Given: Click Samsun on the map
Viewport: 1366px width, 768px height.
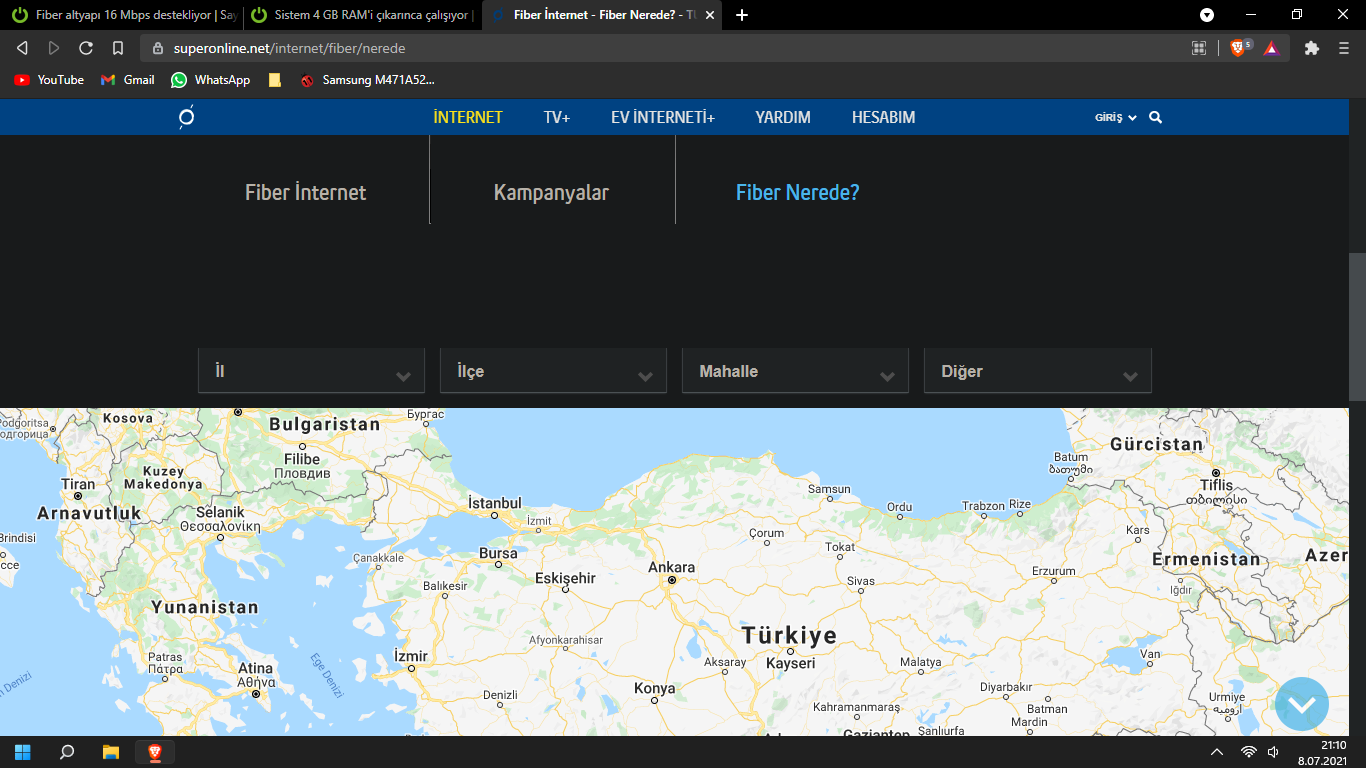Looking at the screenshot, I should pyautogui.click(x=829, y=489).
